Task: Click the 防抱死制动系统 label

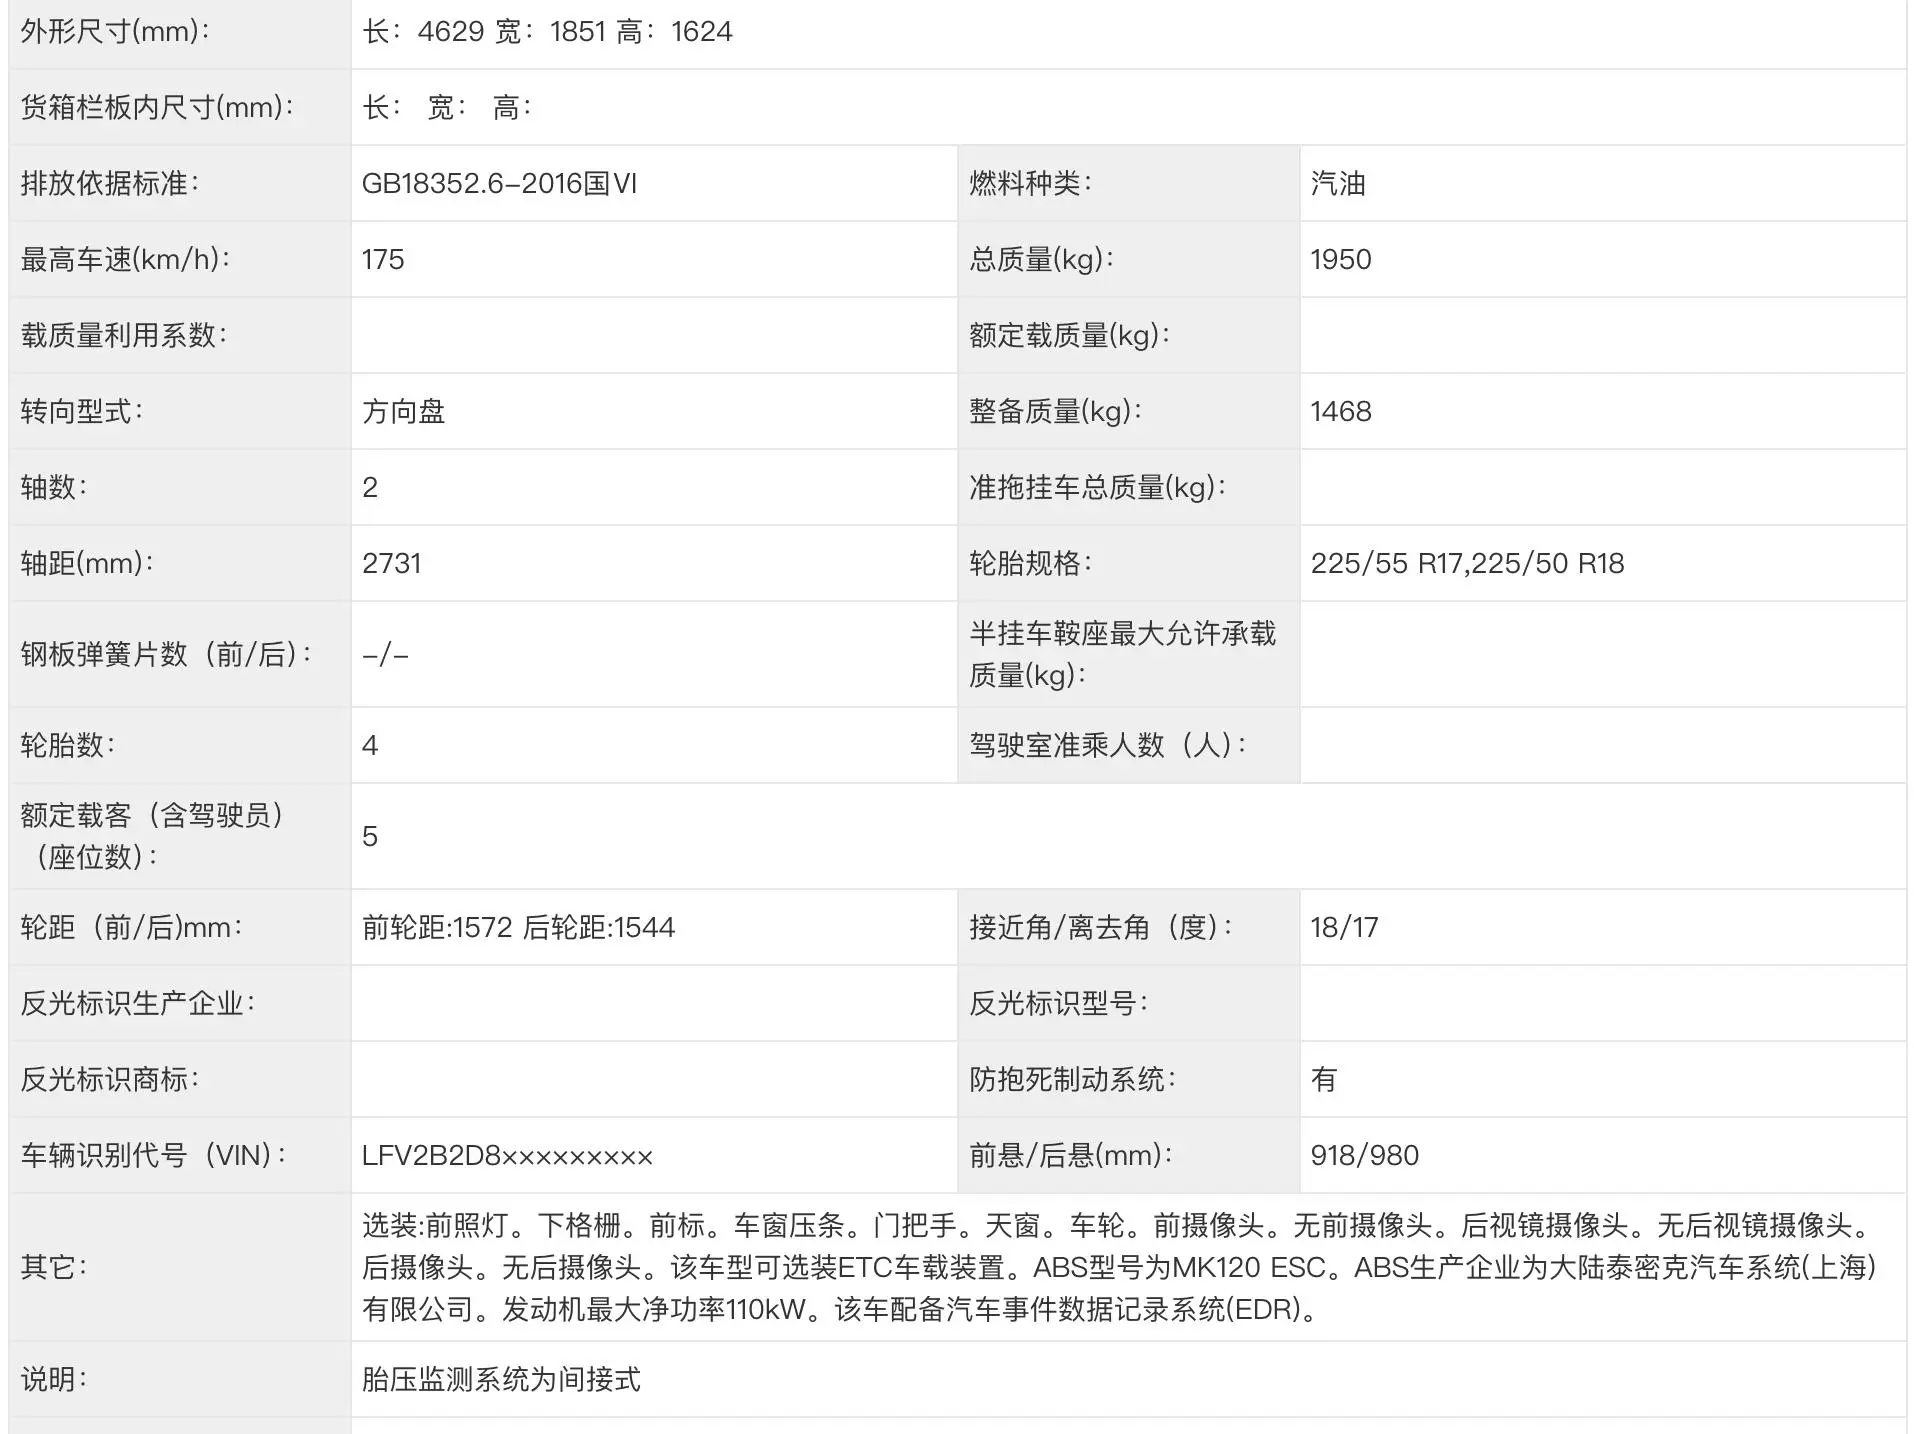Action: [x=1072, y=1080]
